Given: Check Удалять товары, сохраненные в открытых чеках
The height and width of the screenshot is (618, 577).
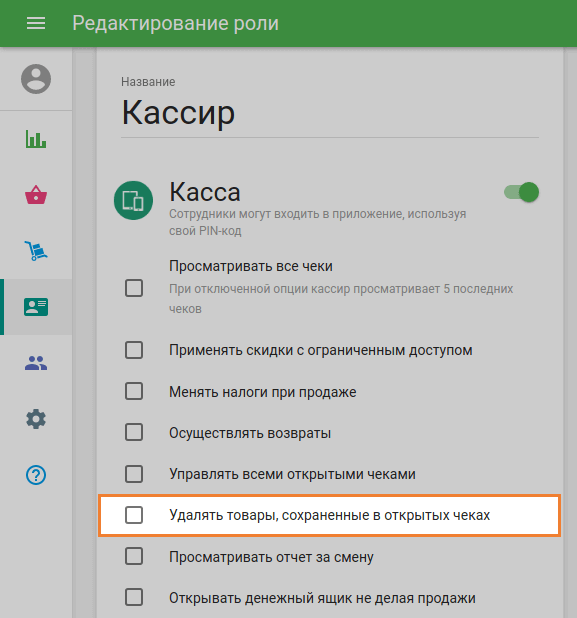Looking at the screenshot, I should coord(134,515).
